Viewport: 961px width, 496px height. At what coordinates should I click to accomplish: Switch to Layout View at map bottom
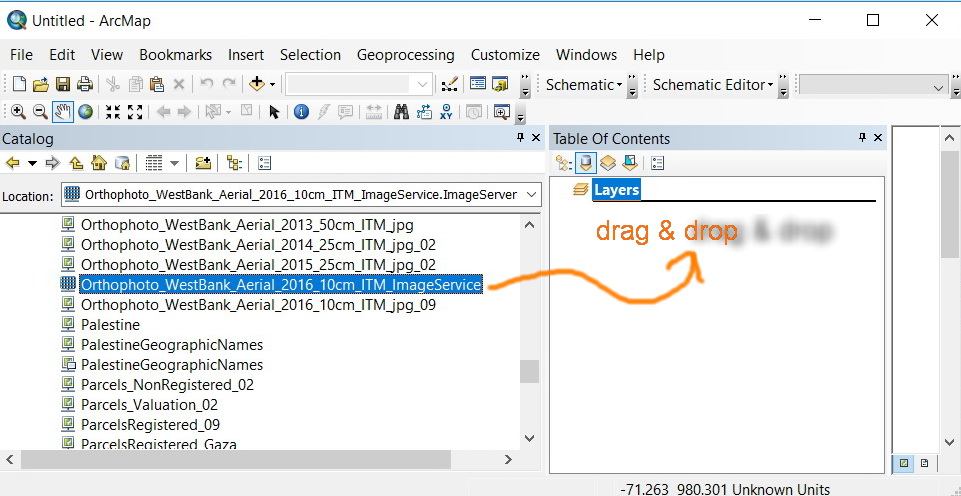point(925,464)
